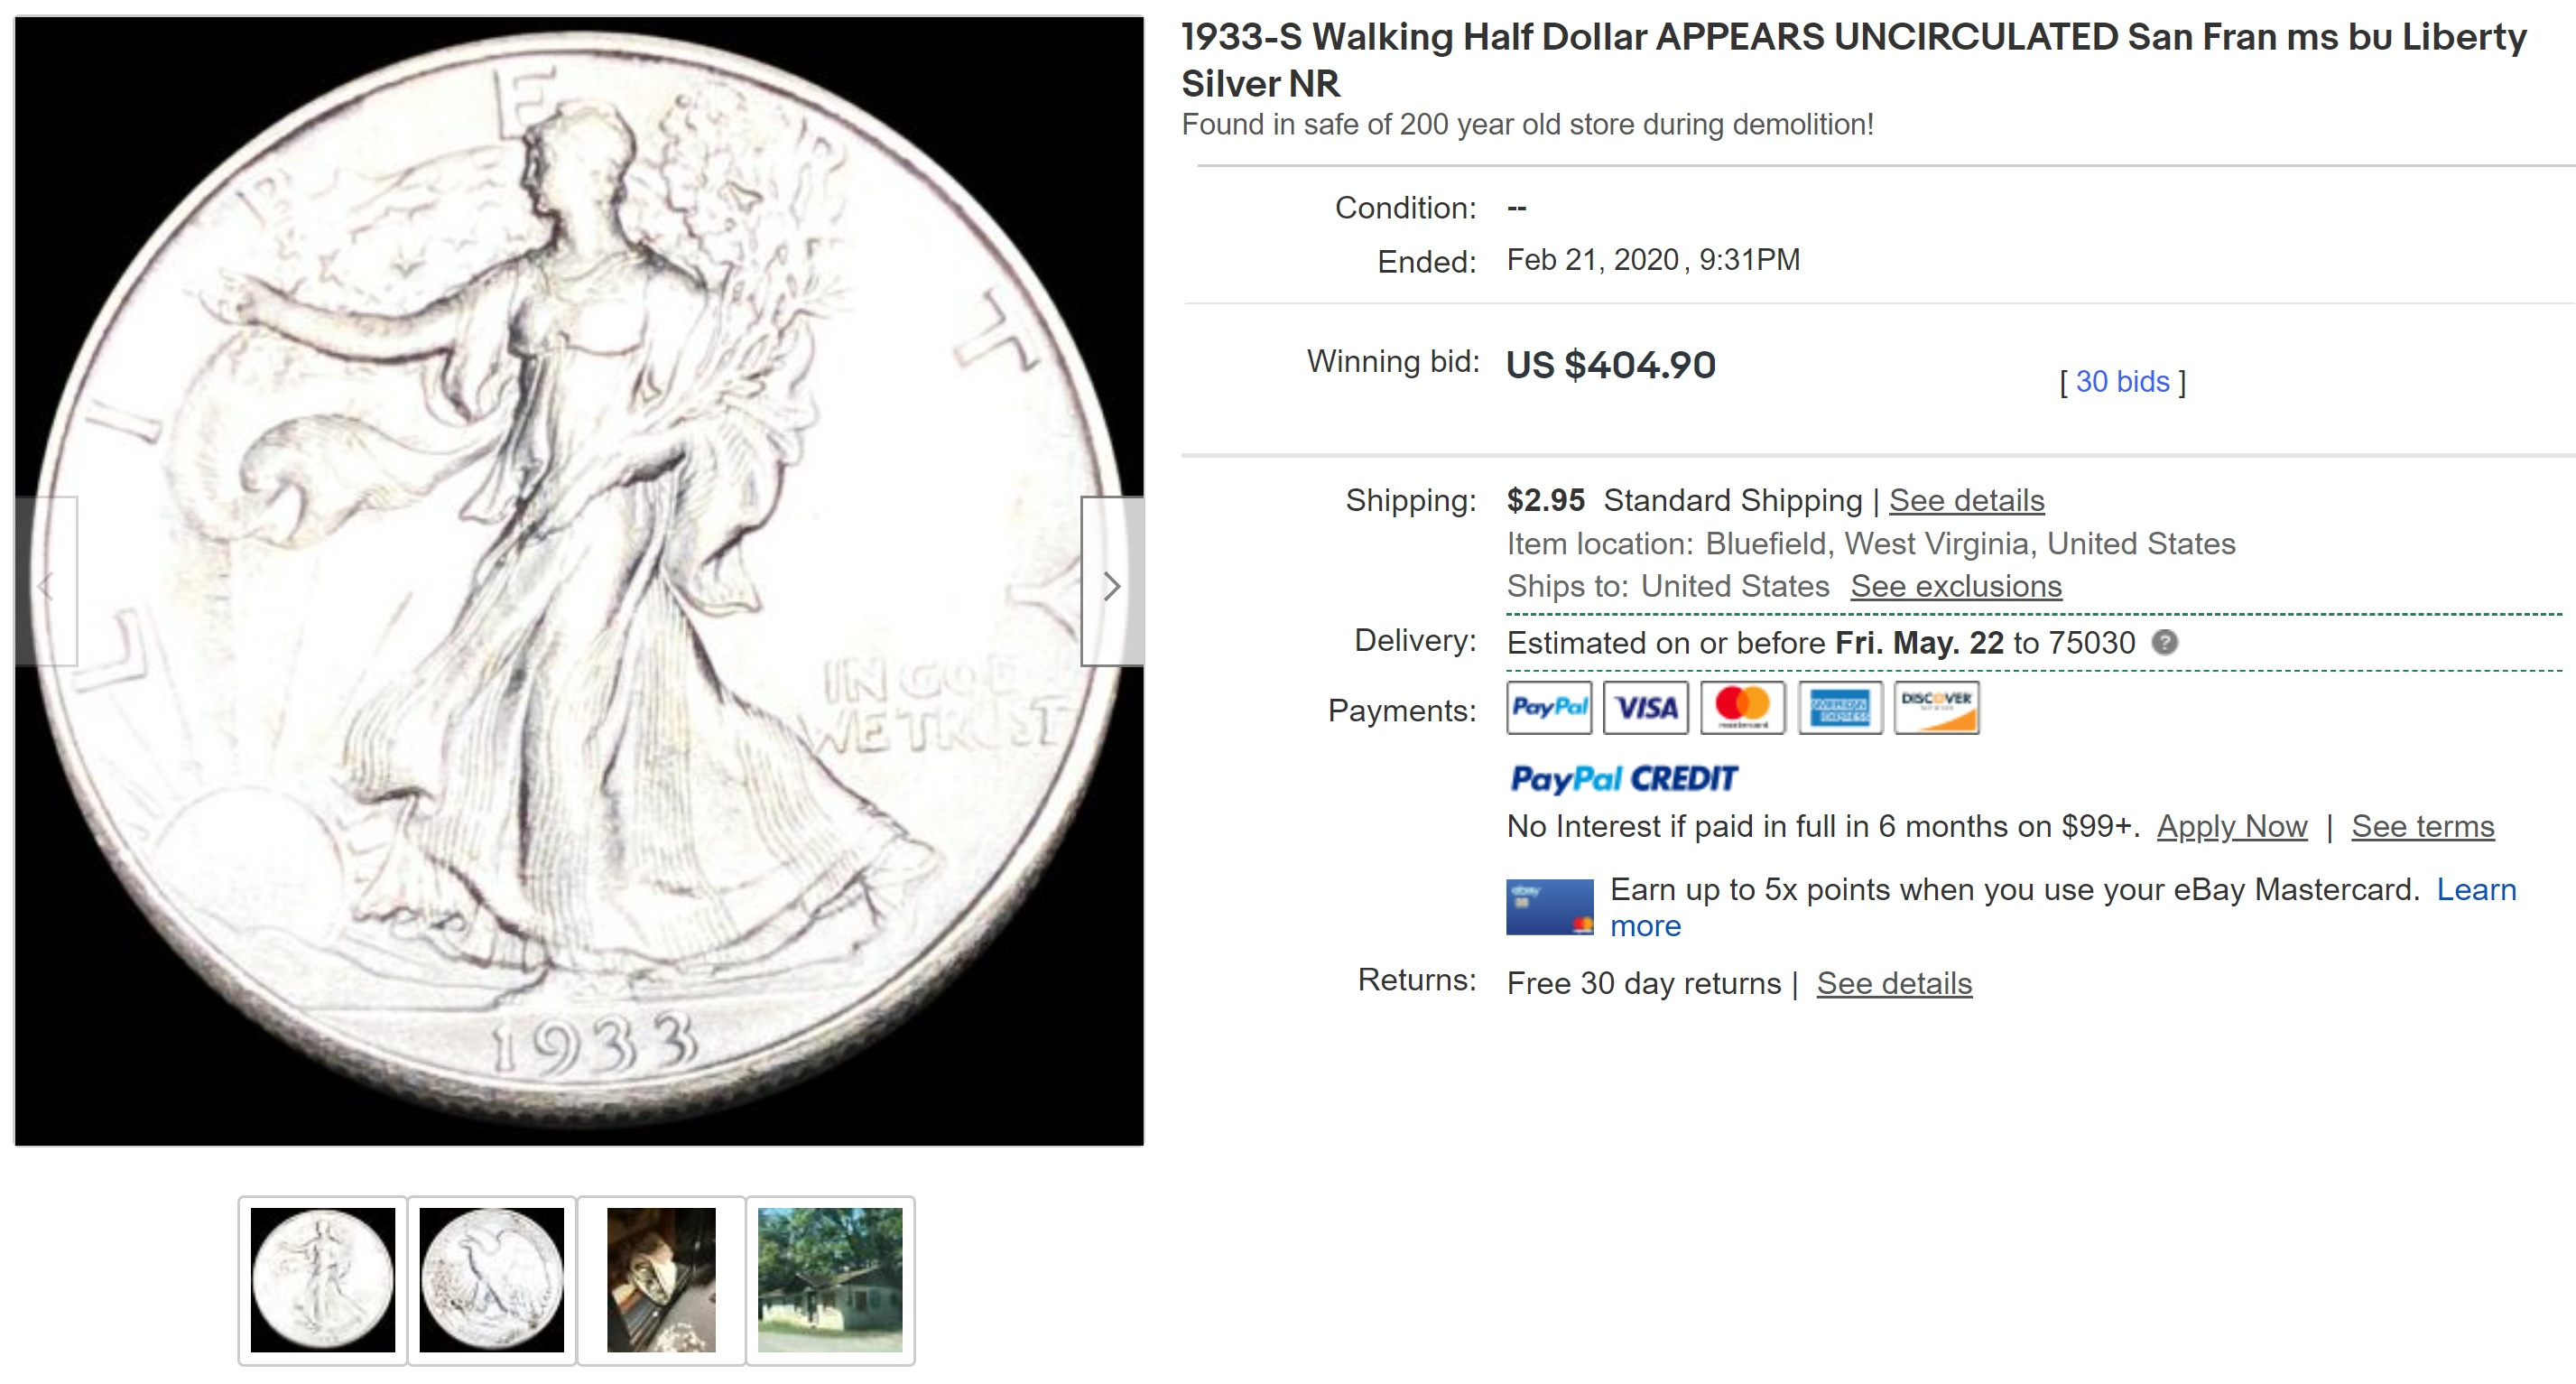This screenshot has width=2576, height=1384.
Task: Click the next image arrow on coin photo
Action: 1112,583
